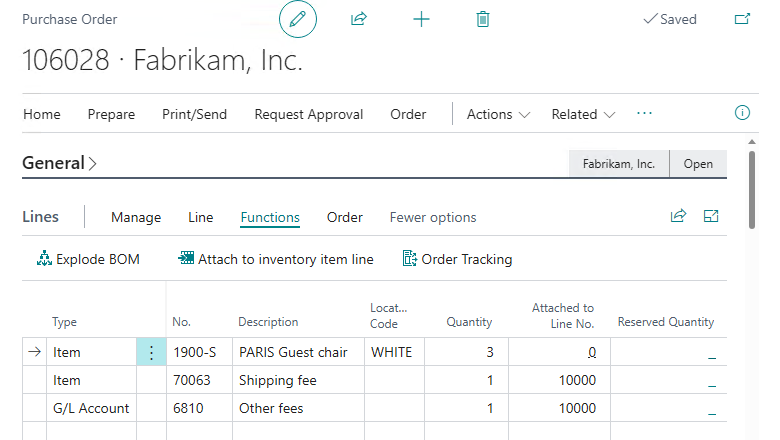Click reserved quantity for Other fees
Image resolution: width=780 pixels, height=440 pixels.
[x=669, y=408]
